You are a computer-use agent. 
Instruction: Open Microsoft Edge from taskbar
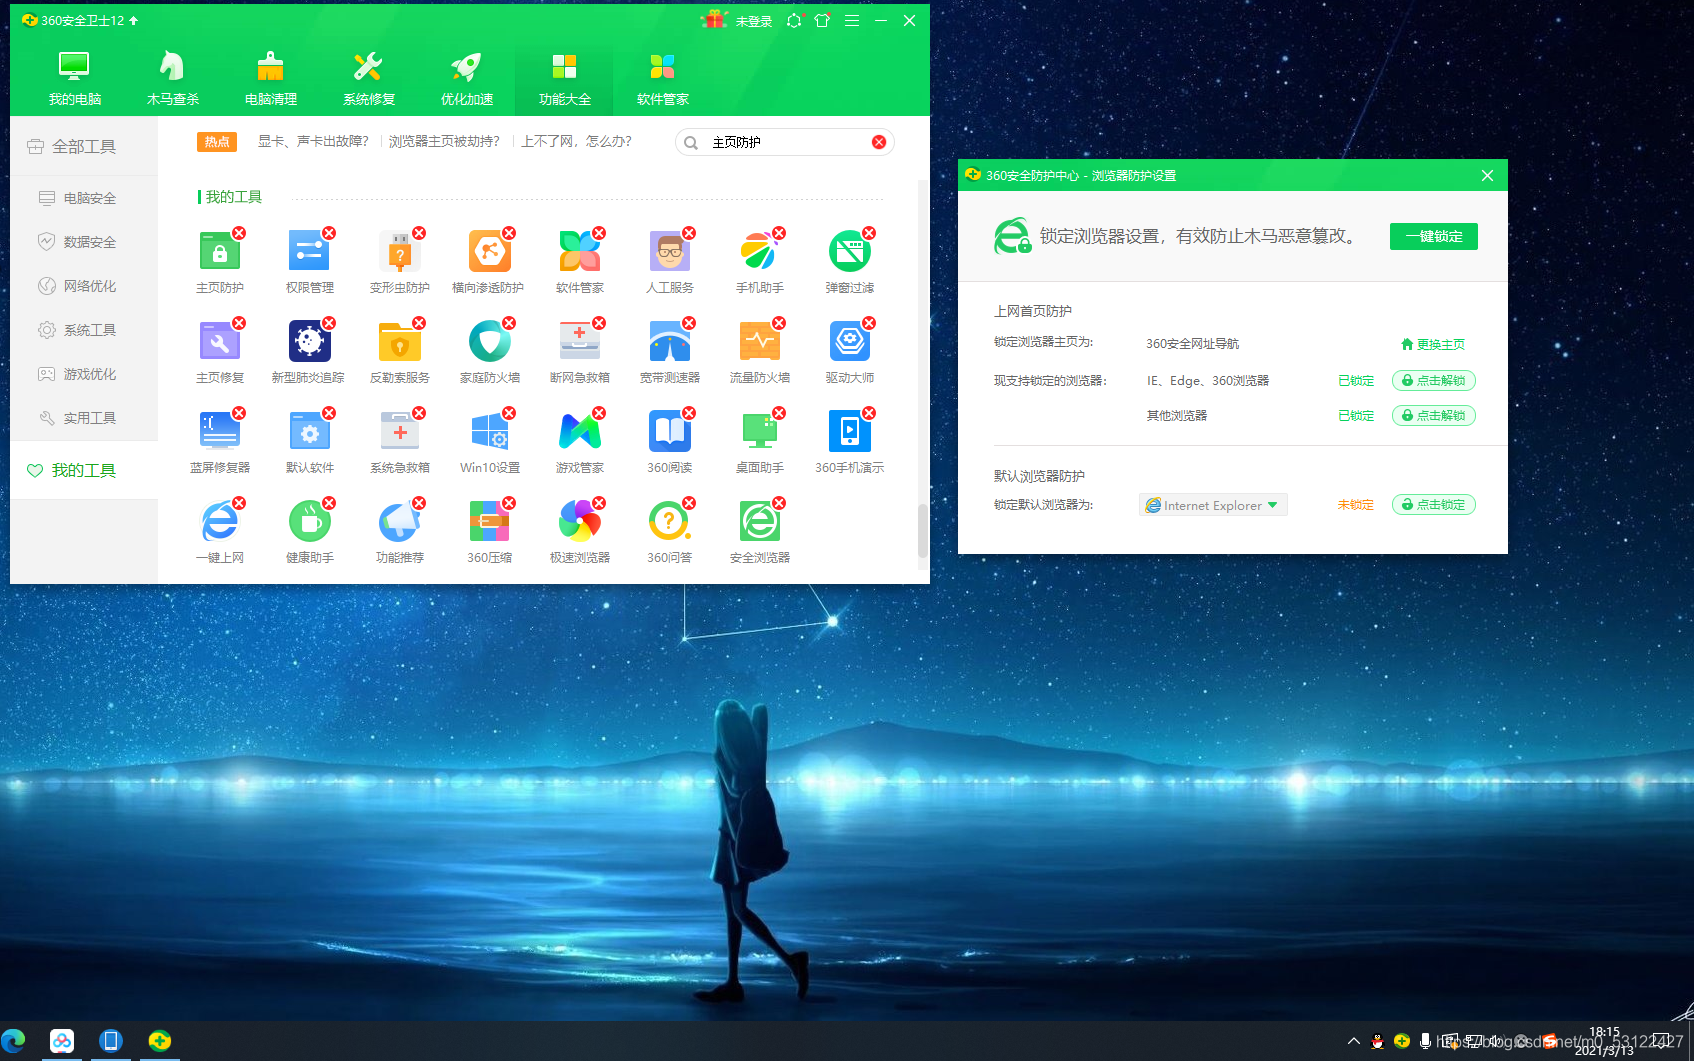(x=14, y=1041)
